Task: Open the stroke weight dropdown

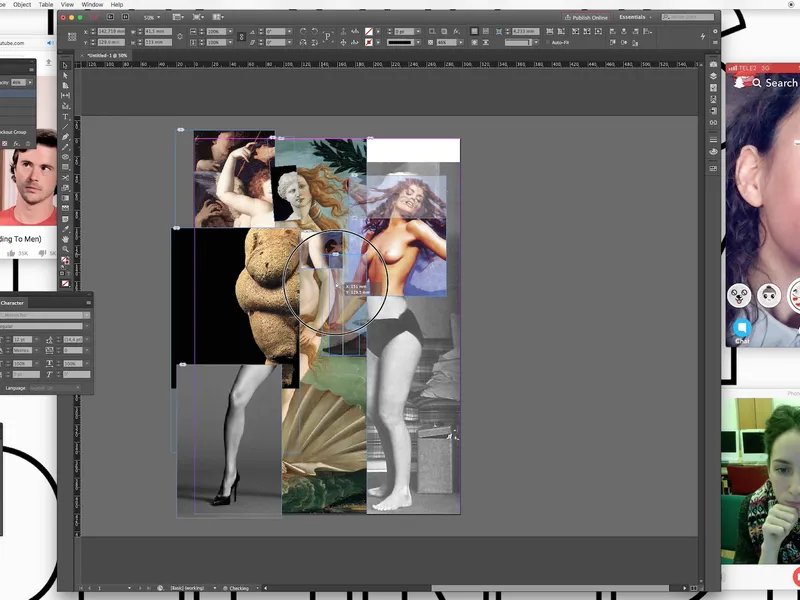Action: [x=418, y=32]
